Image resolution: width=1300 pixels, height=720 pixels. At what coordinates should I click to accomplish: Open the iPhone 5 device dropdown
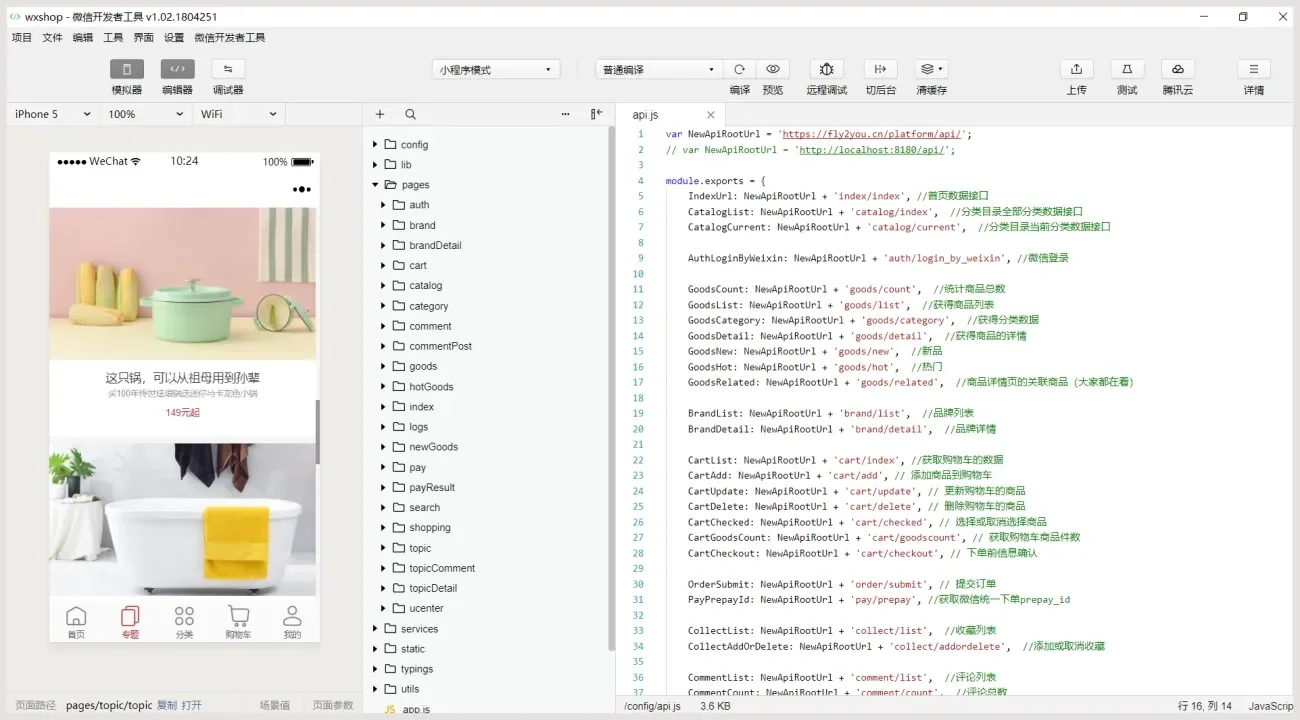(x=50, y=114)
